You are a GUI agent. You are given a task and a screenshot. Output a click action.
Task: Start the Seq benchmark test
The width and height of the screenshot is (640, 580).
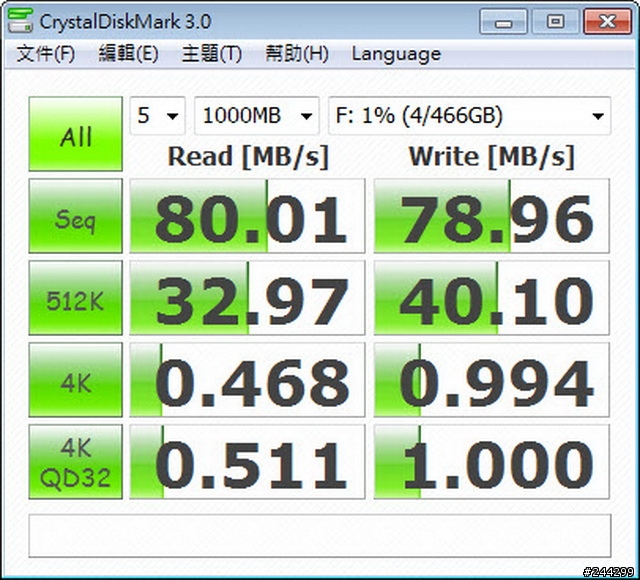click(76, 216)
